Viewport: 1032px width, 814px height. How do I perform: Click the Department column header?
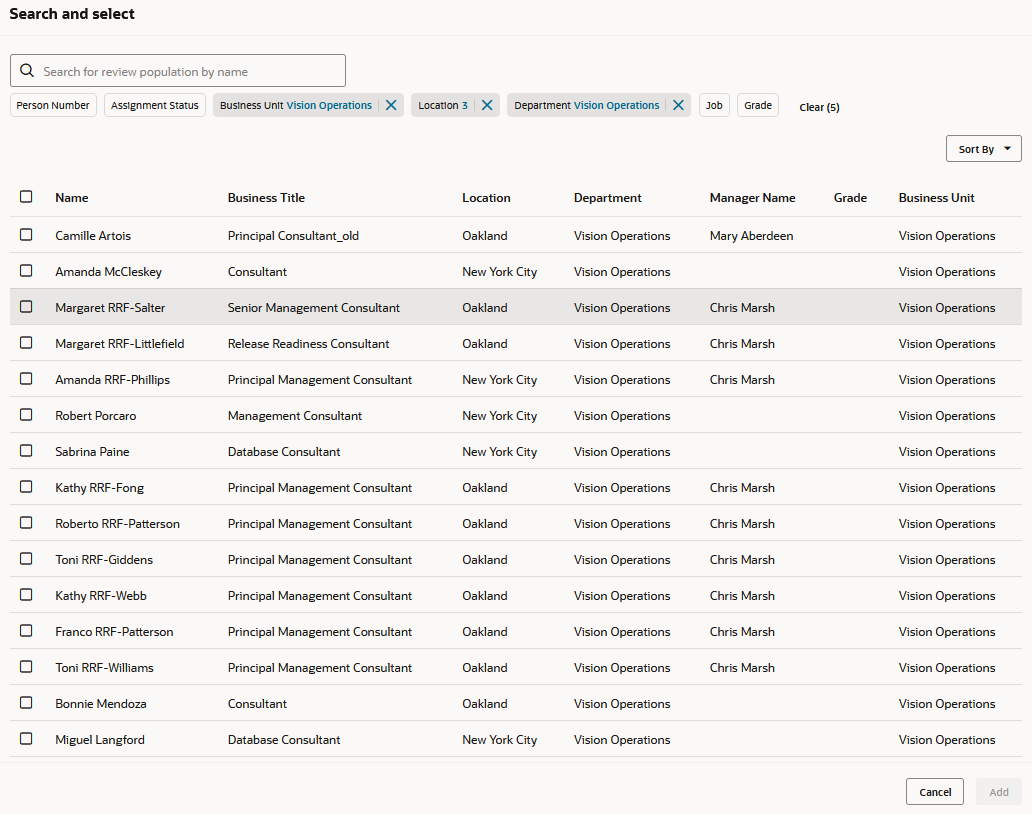point(607,198)
